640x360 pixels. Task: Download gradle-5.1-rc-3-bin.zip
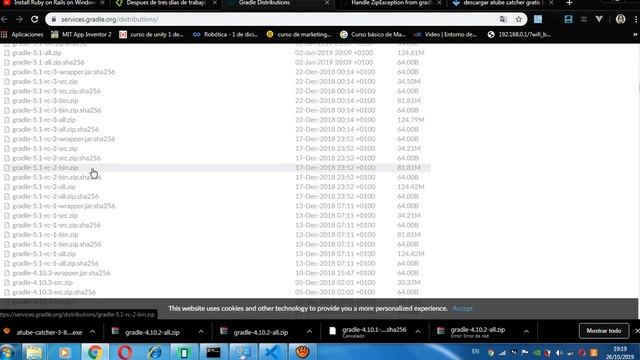[x=45, y=100]
